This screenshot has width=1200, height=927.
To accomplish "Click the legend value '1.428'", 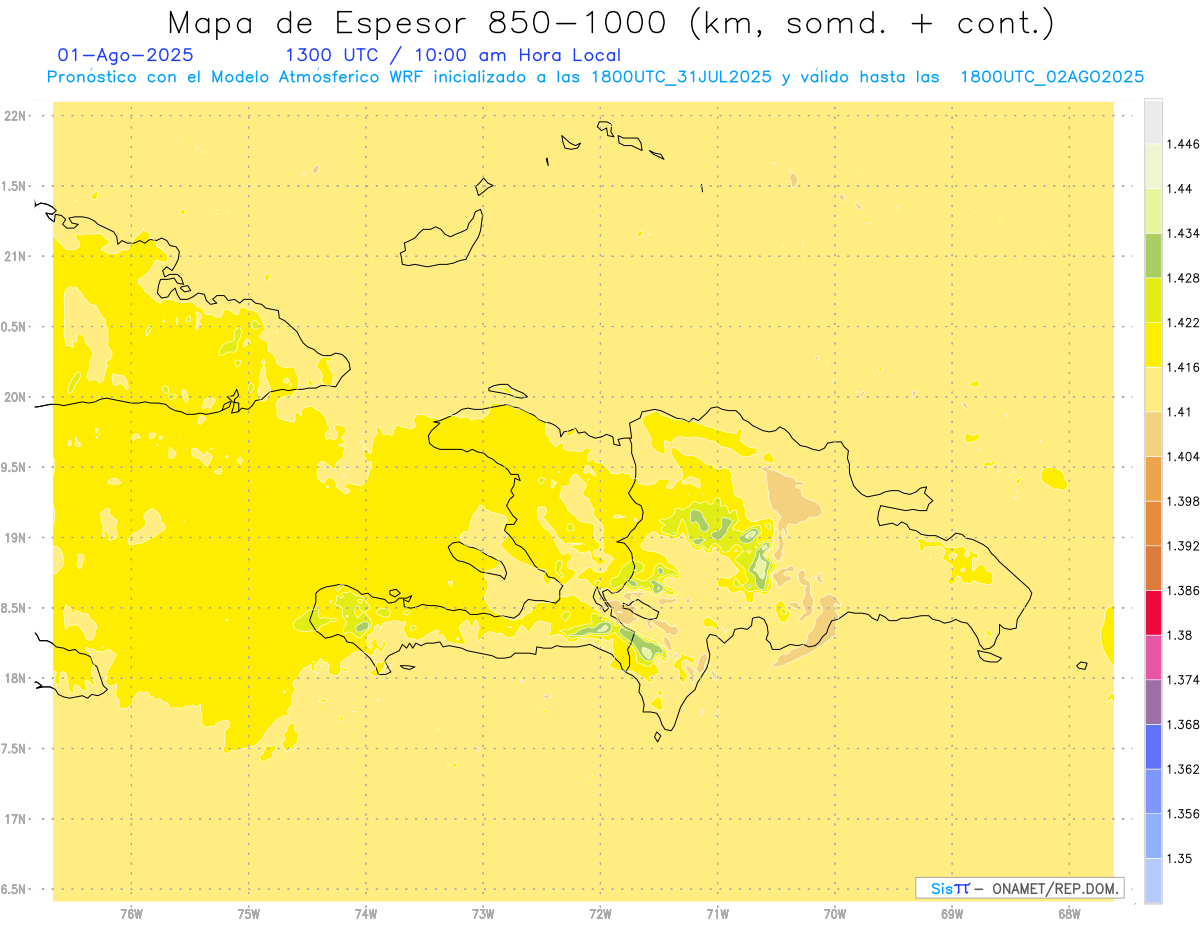I will coord(1184,278).
